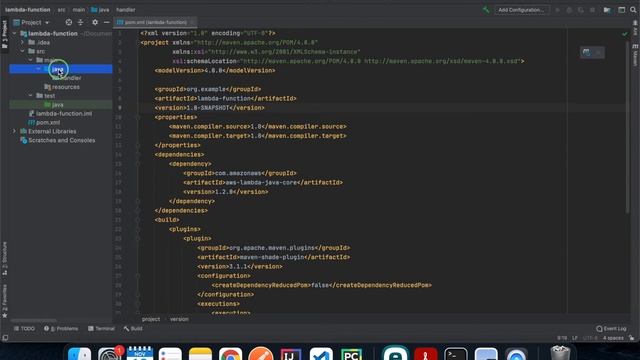
Task: Click the tool window toggle icon bottom-left corner
Action: (5, 338)
